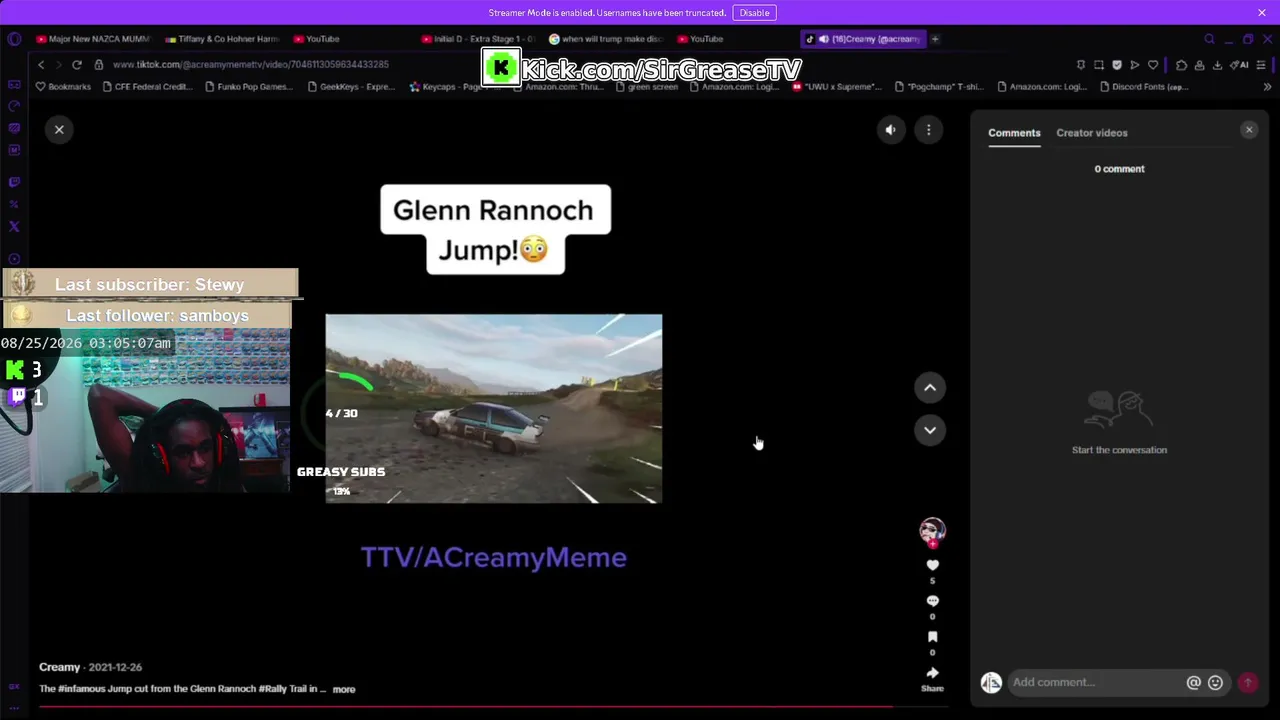This screenshot has height=720, width=1280.
Task: Open the Twitch sidebar panel icon
Action: (x=14, y=182)
